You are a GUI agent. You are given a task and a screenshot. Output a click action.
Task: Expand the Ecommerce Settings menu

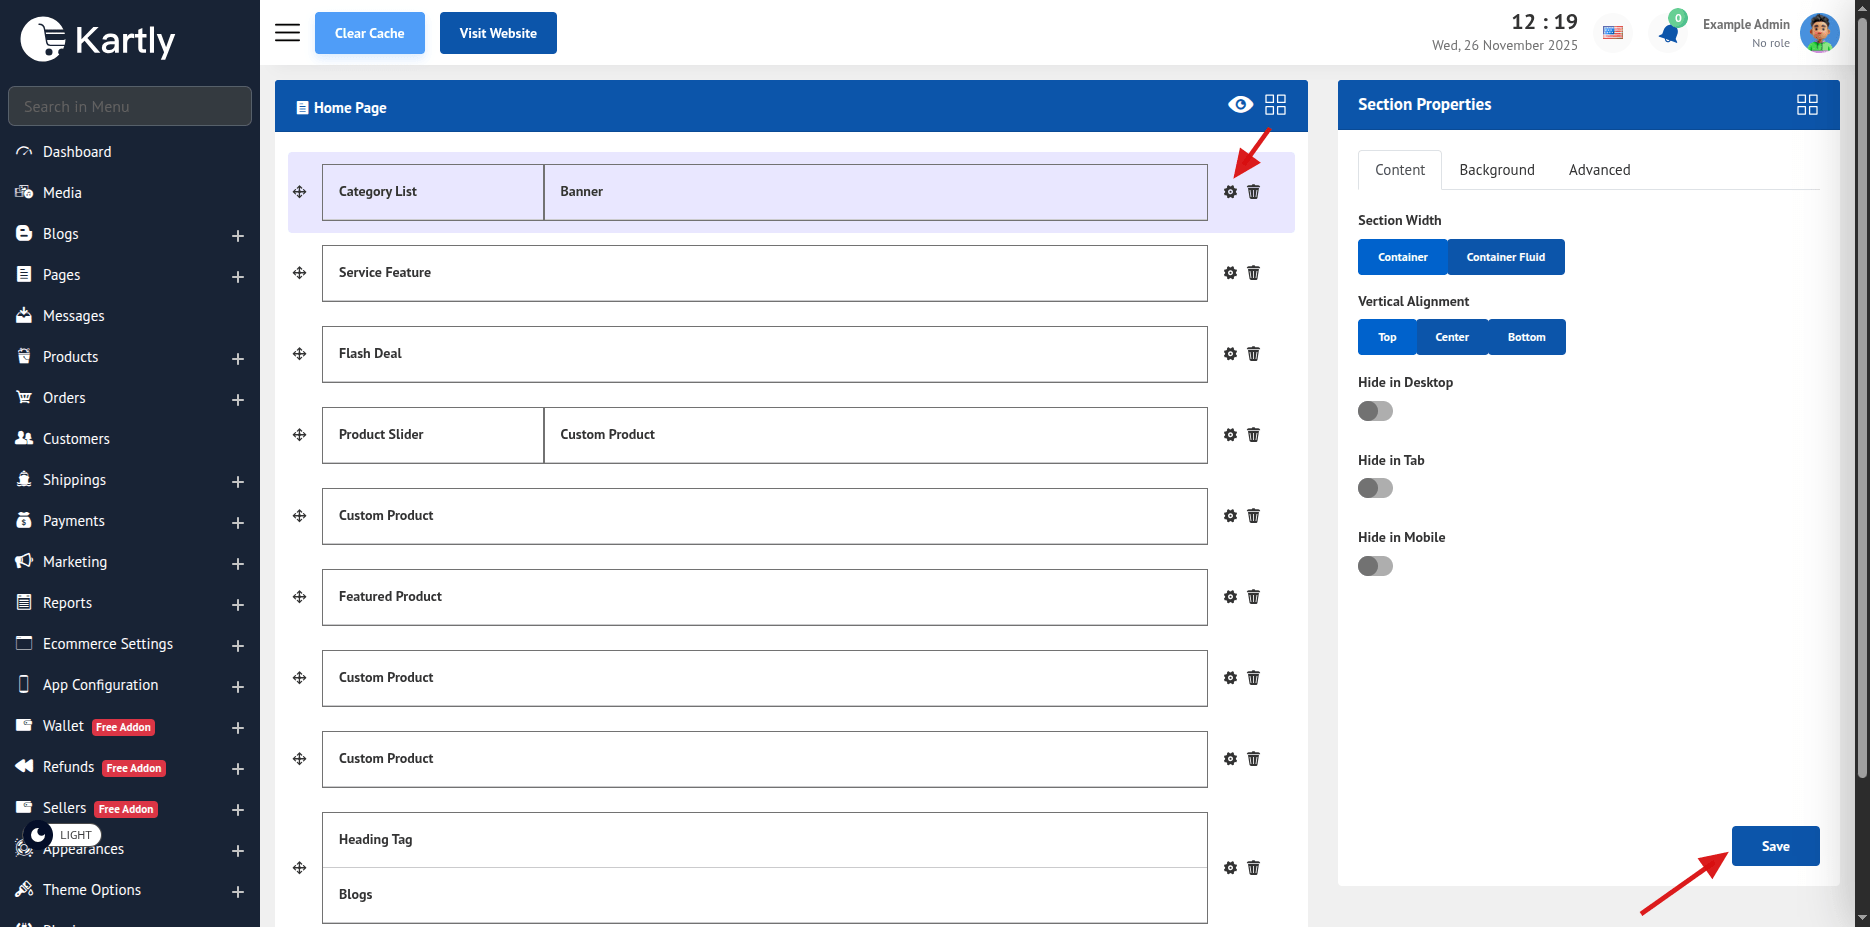click(238, 645)
